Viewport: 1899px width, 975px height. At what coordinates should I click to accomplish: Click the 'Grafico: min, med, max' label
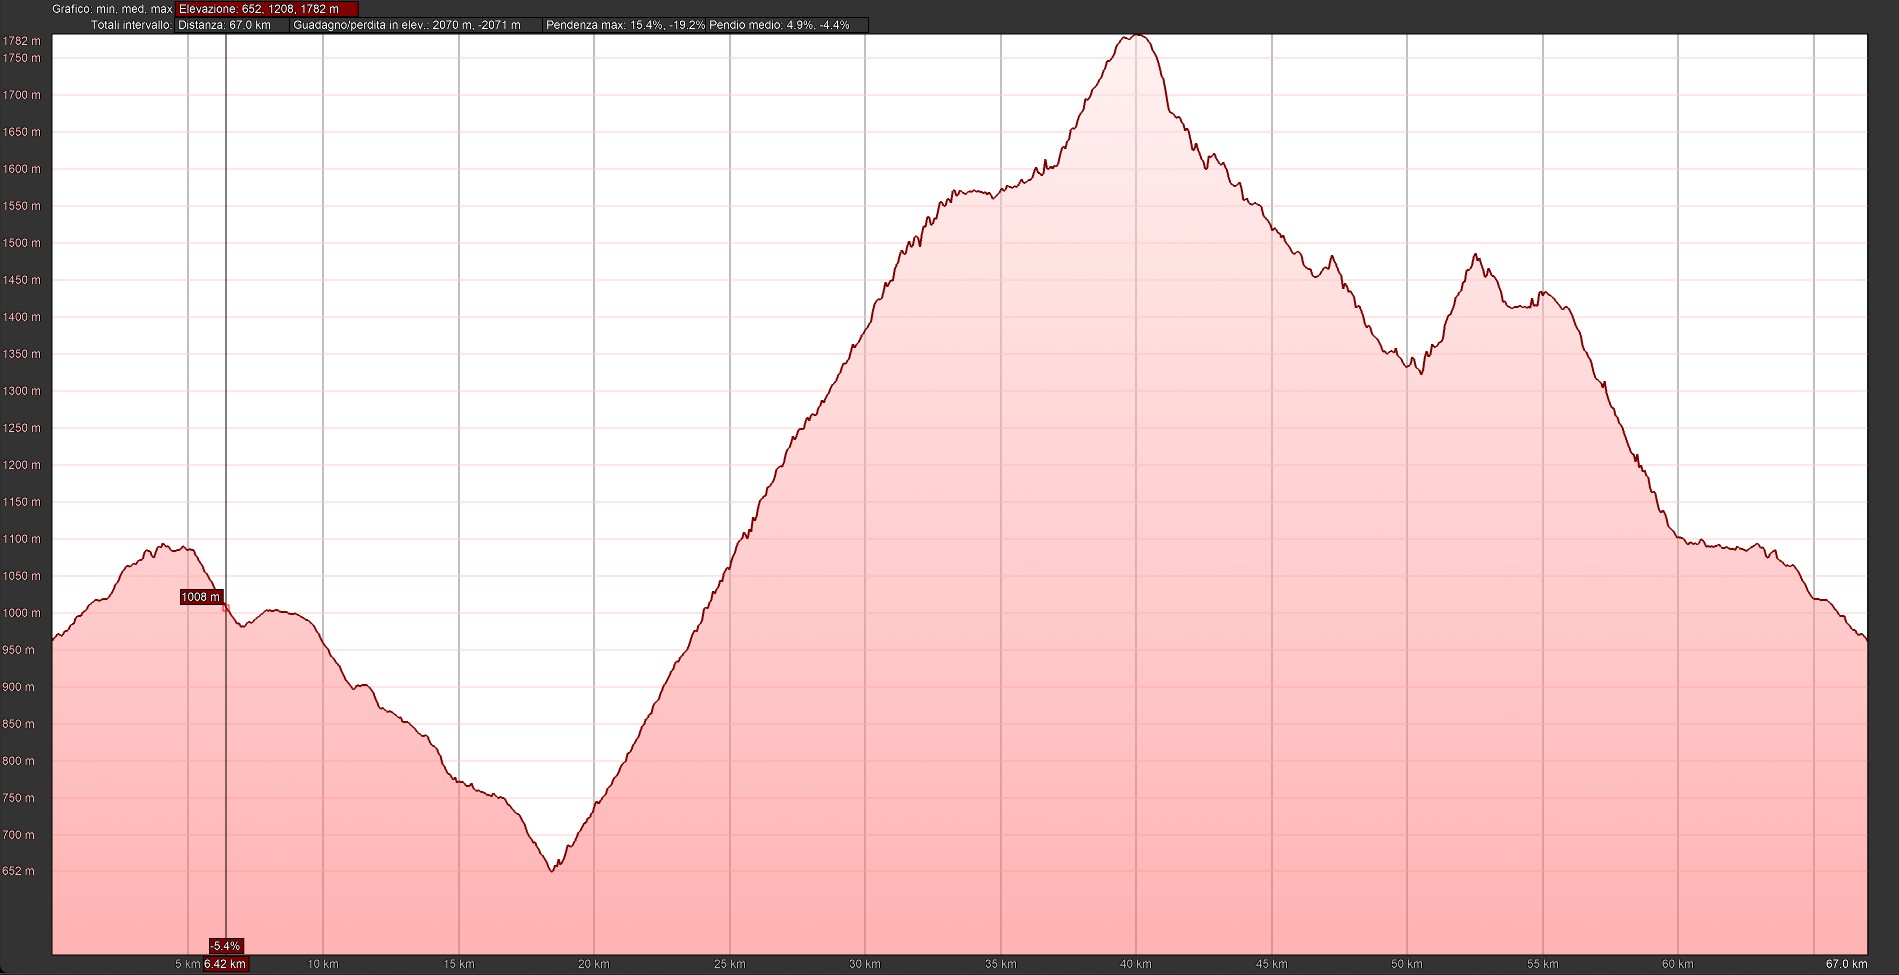(x=112, y=9)
